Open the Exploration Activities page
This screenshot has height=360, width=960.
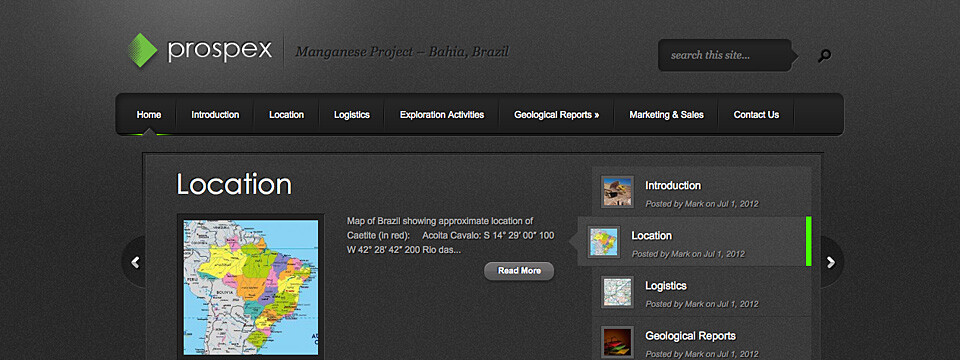click(442, 114)
